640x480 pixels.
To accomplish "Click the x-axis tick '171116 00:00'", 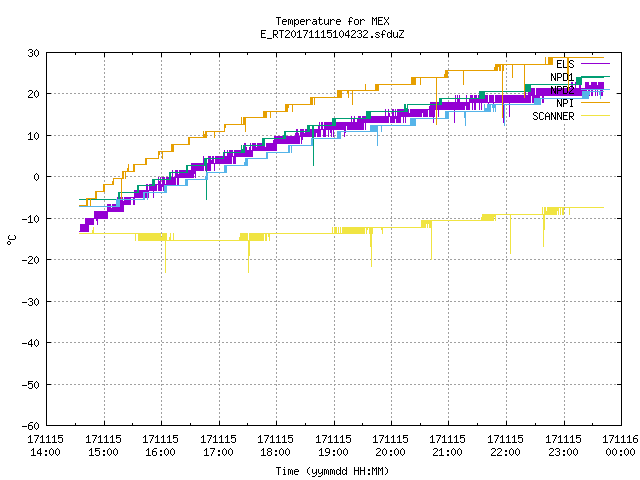I will point(620,446).
